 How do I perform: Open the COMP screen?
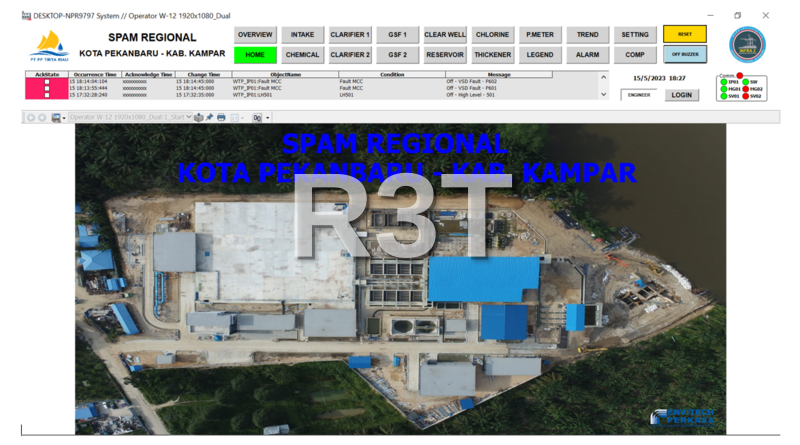point(635,55)
